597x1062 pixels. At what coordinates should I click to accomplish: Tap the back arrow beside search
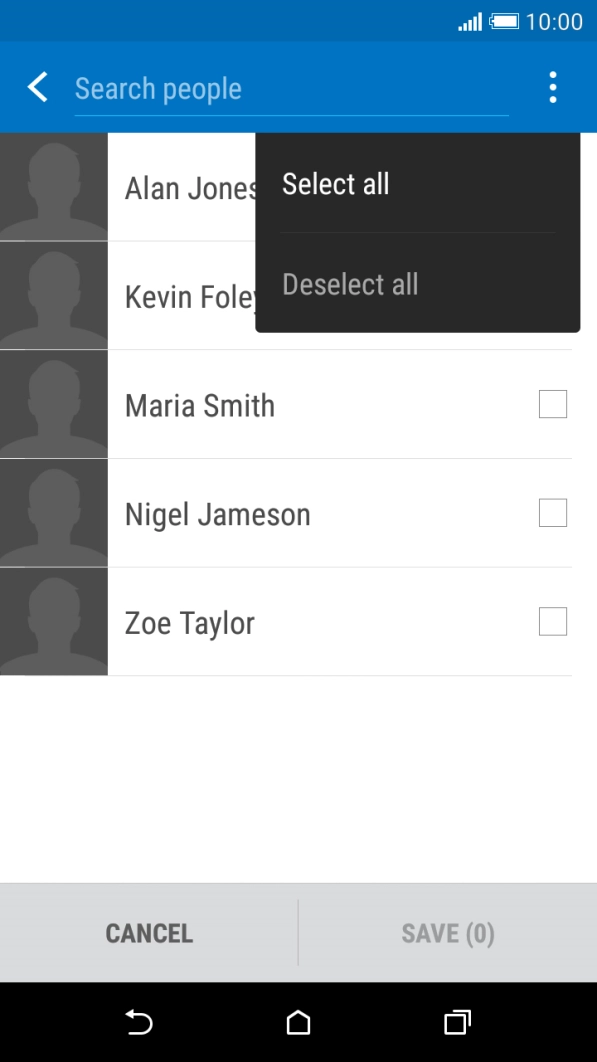37,87
